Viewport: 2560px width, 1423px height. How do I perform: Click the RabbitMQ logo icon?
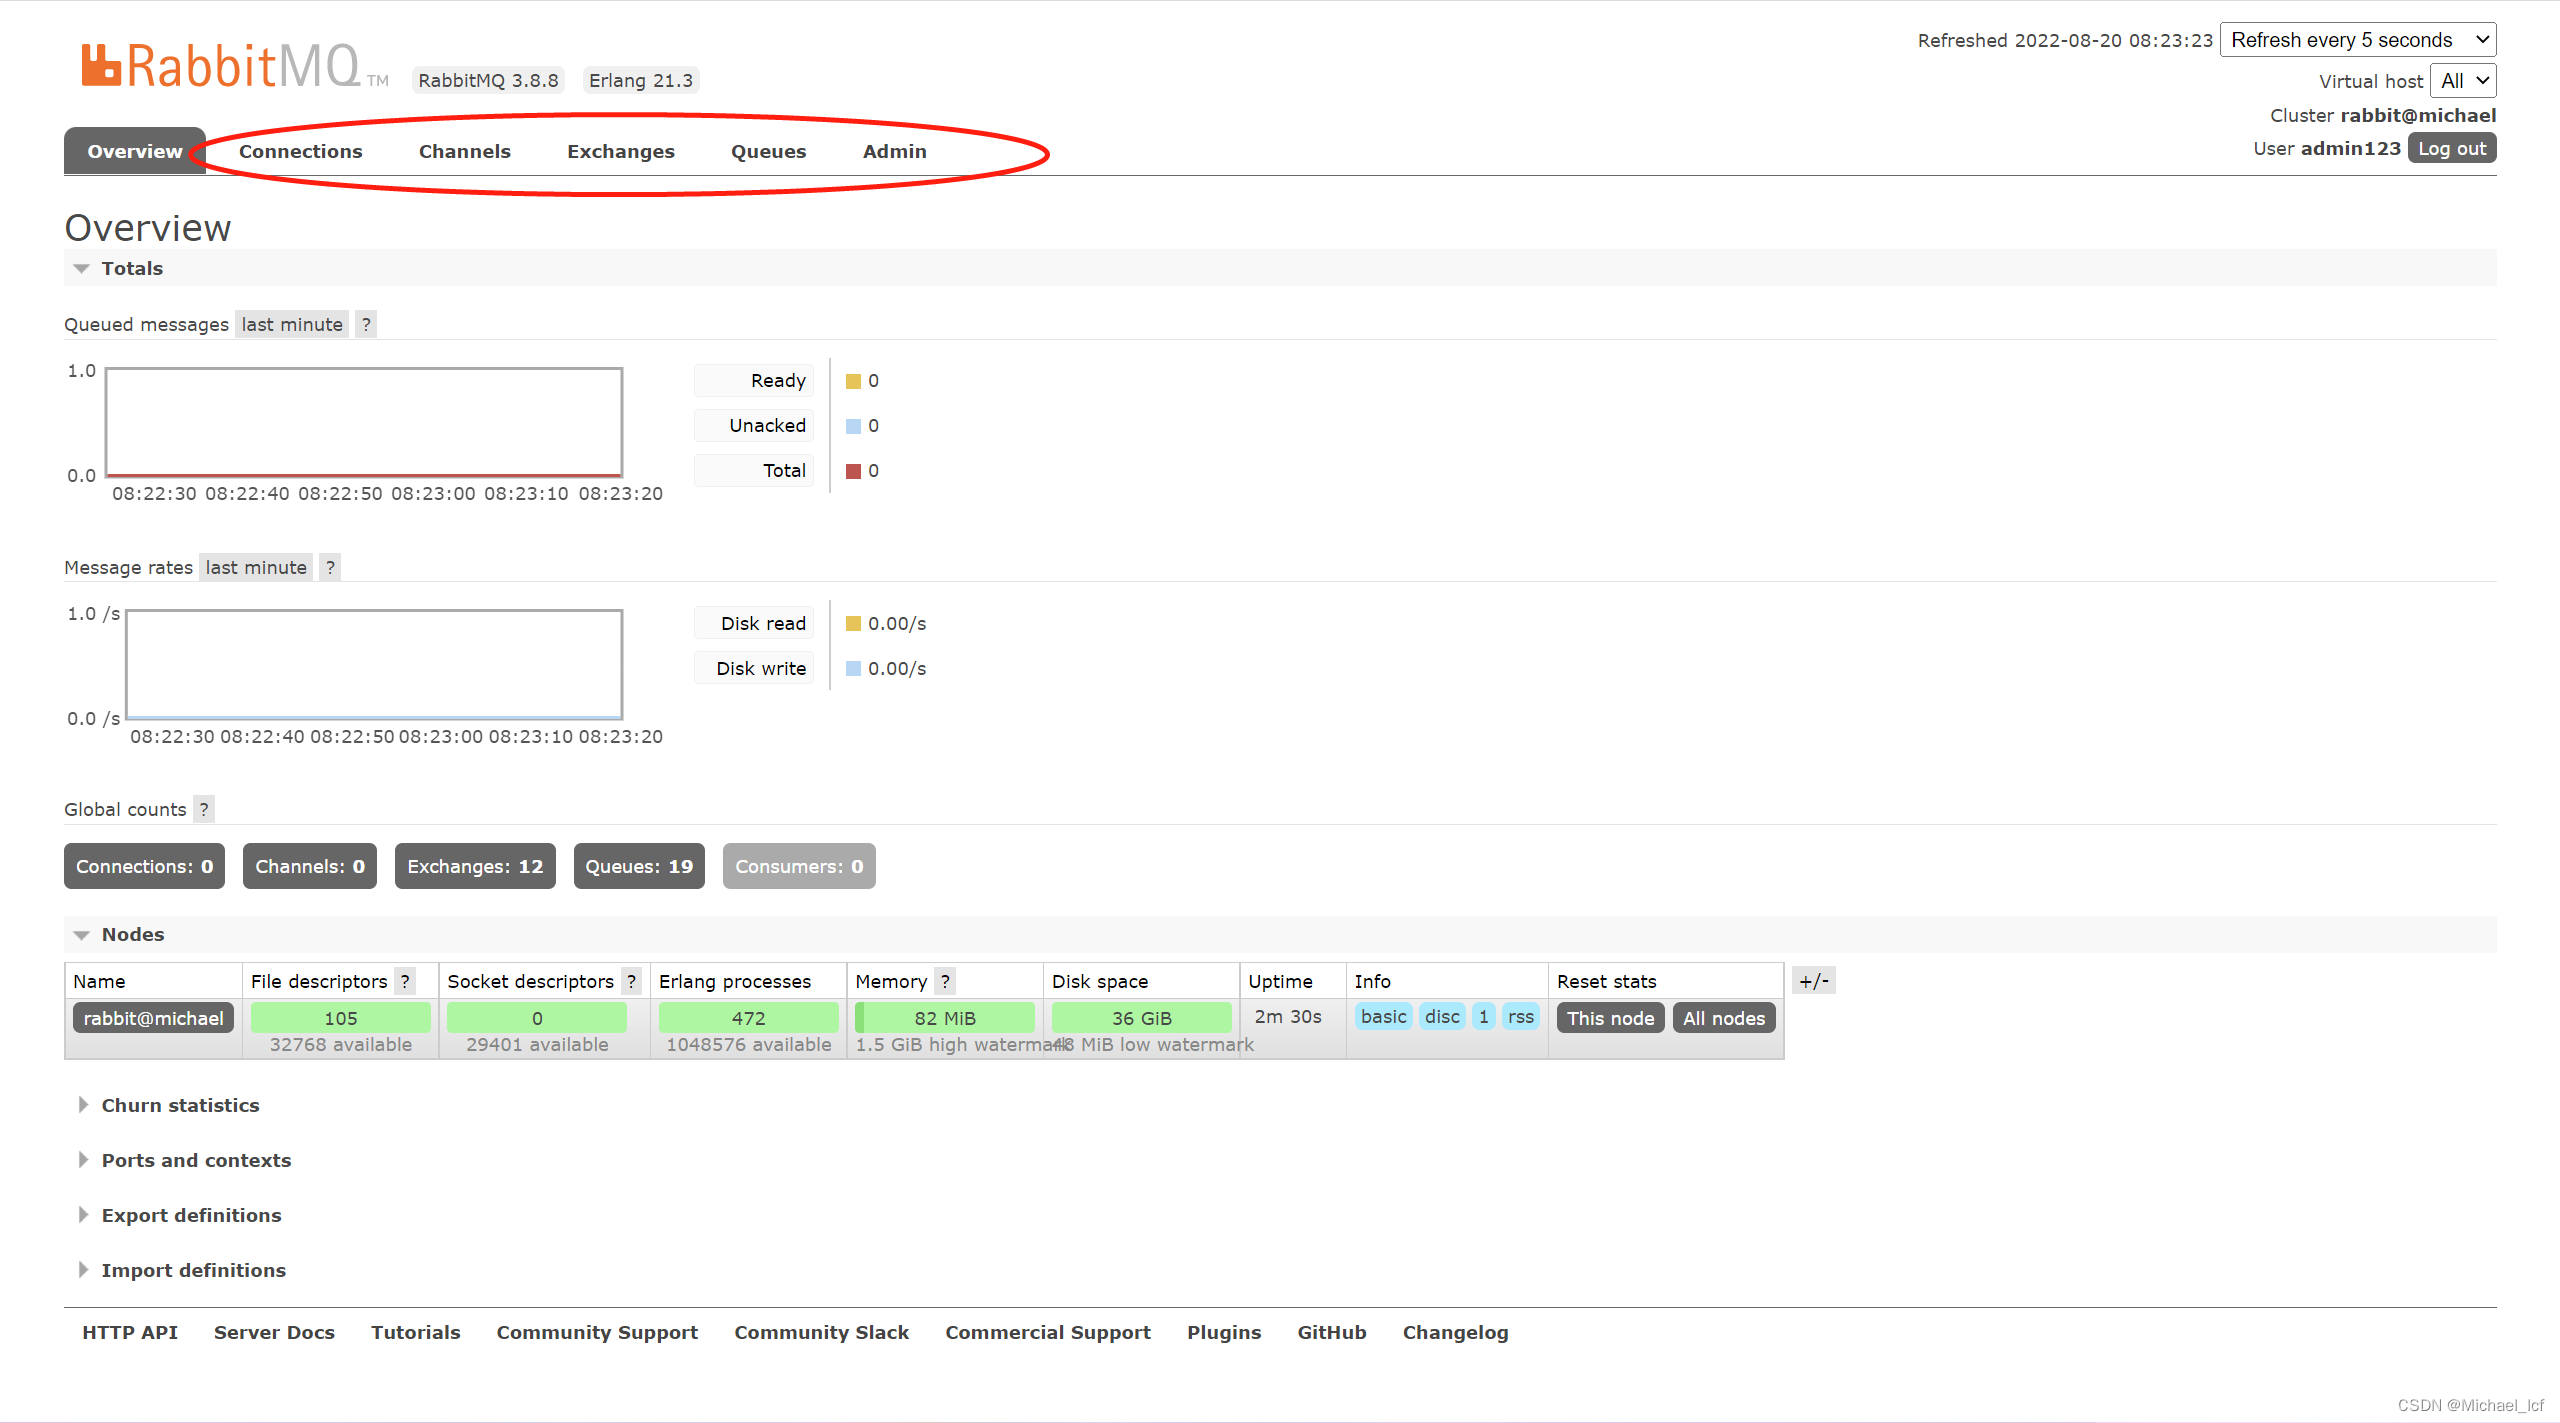tap(101, 66)
